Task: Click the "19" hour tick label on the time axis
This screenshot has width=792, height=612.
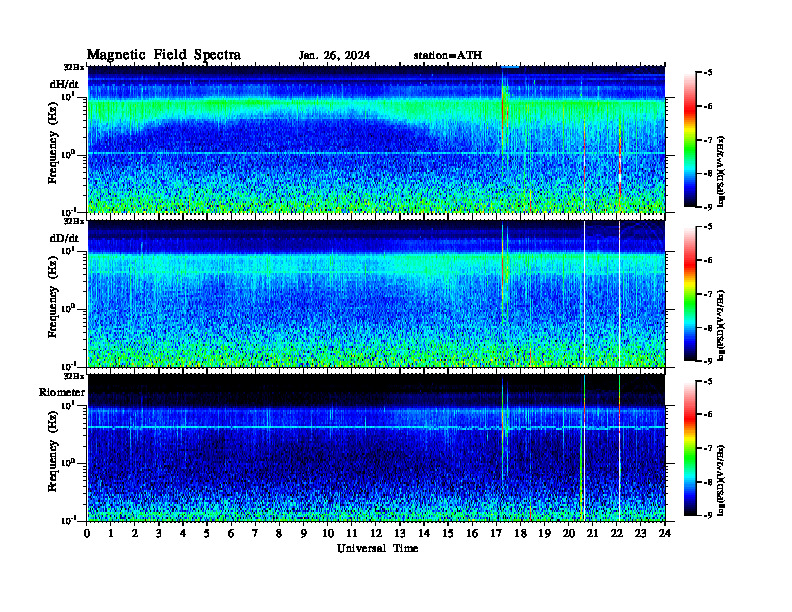Action: pyautogui.click(x=544, y=534)
